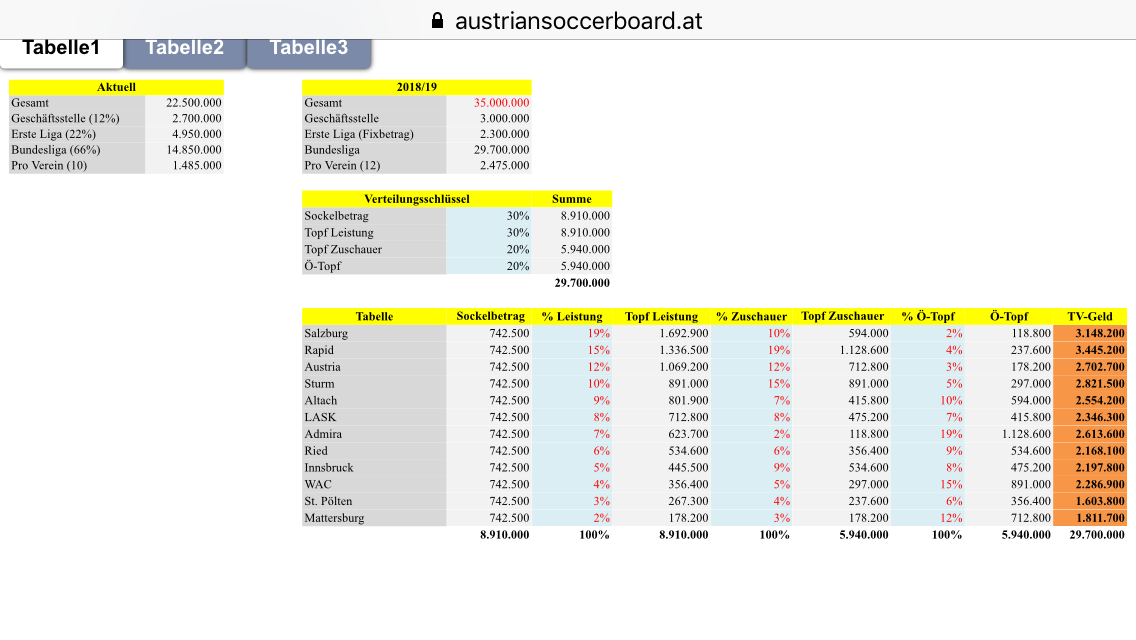Click Sturm's TV-Geld 2.821.500 cell

tap(1090, 383)
